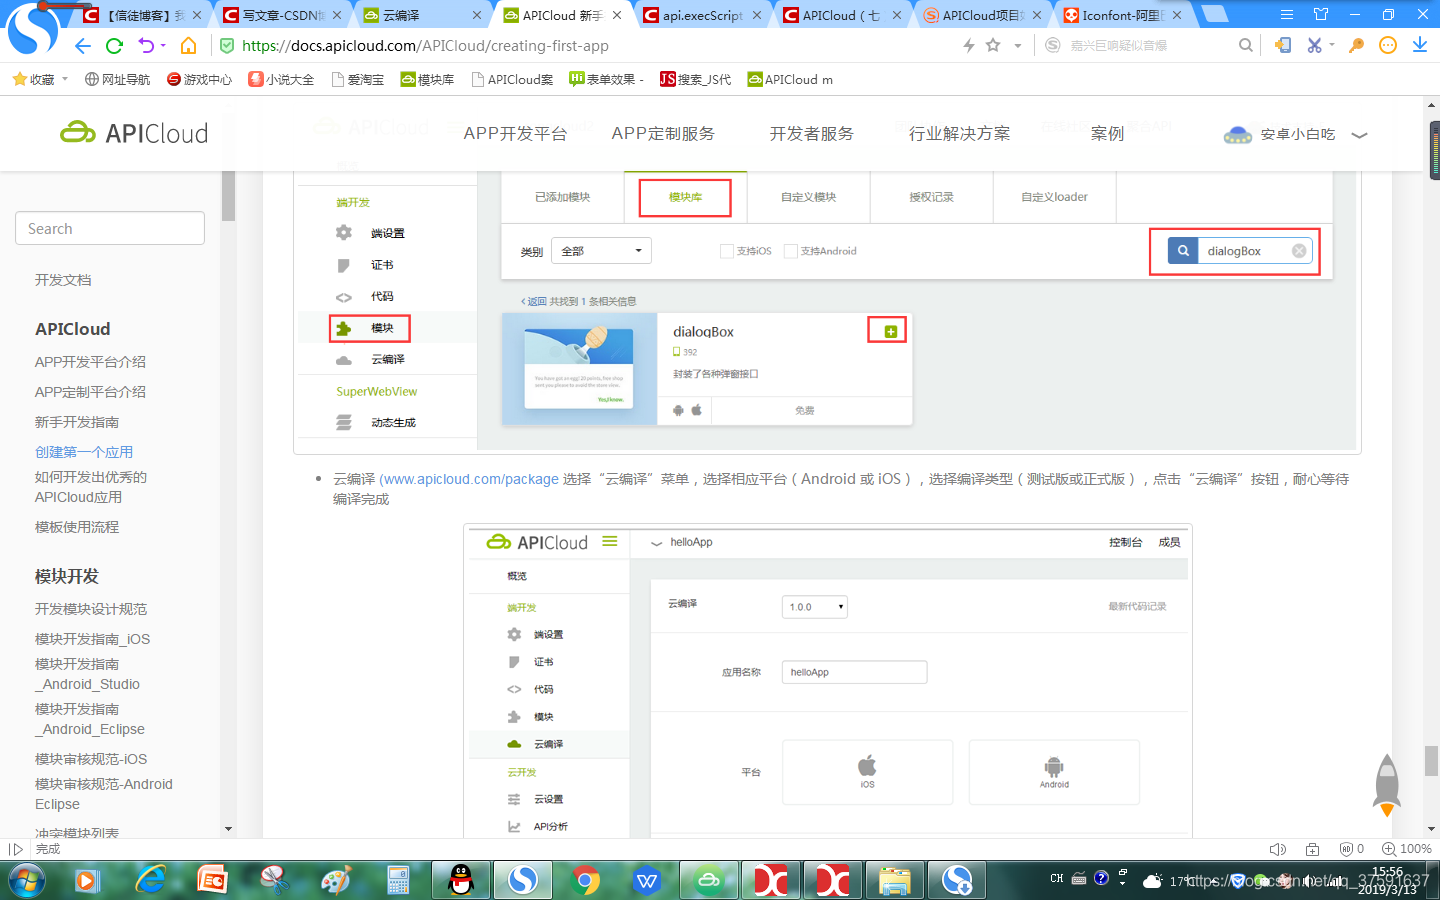This screenshot has height=900, width=1440.
Task: Switch to the 云编译 browser tab
Action: pos(424,15)
